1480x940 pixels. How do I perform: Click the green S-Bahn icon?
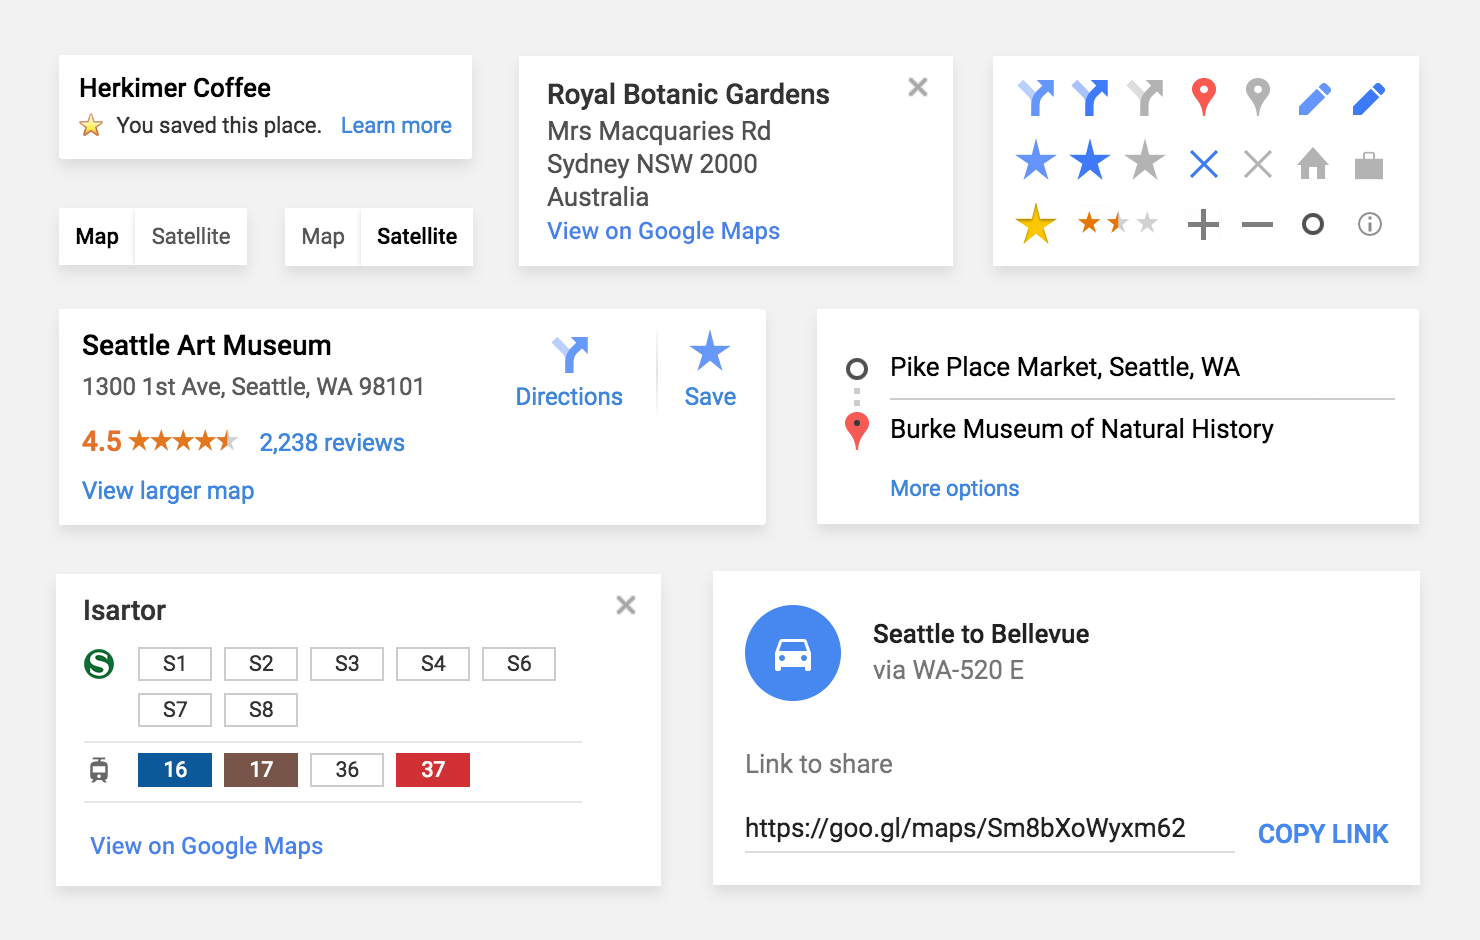pos(99,664)
